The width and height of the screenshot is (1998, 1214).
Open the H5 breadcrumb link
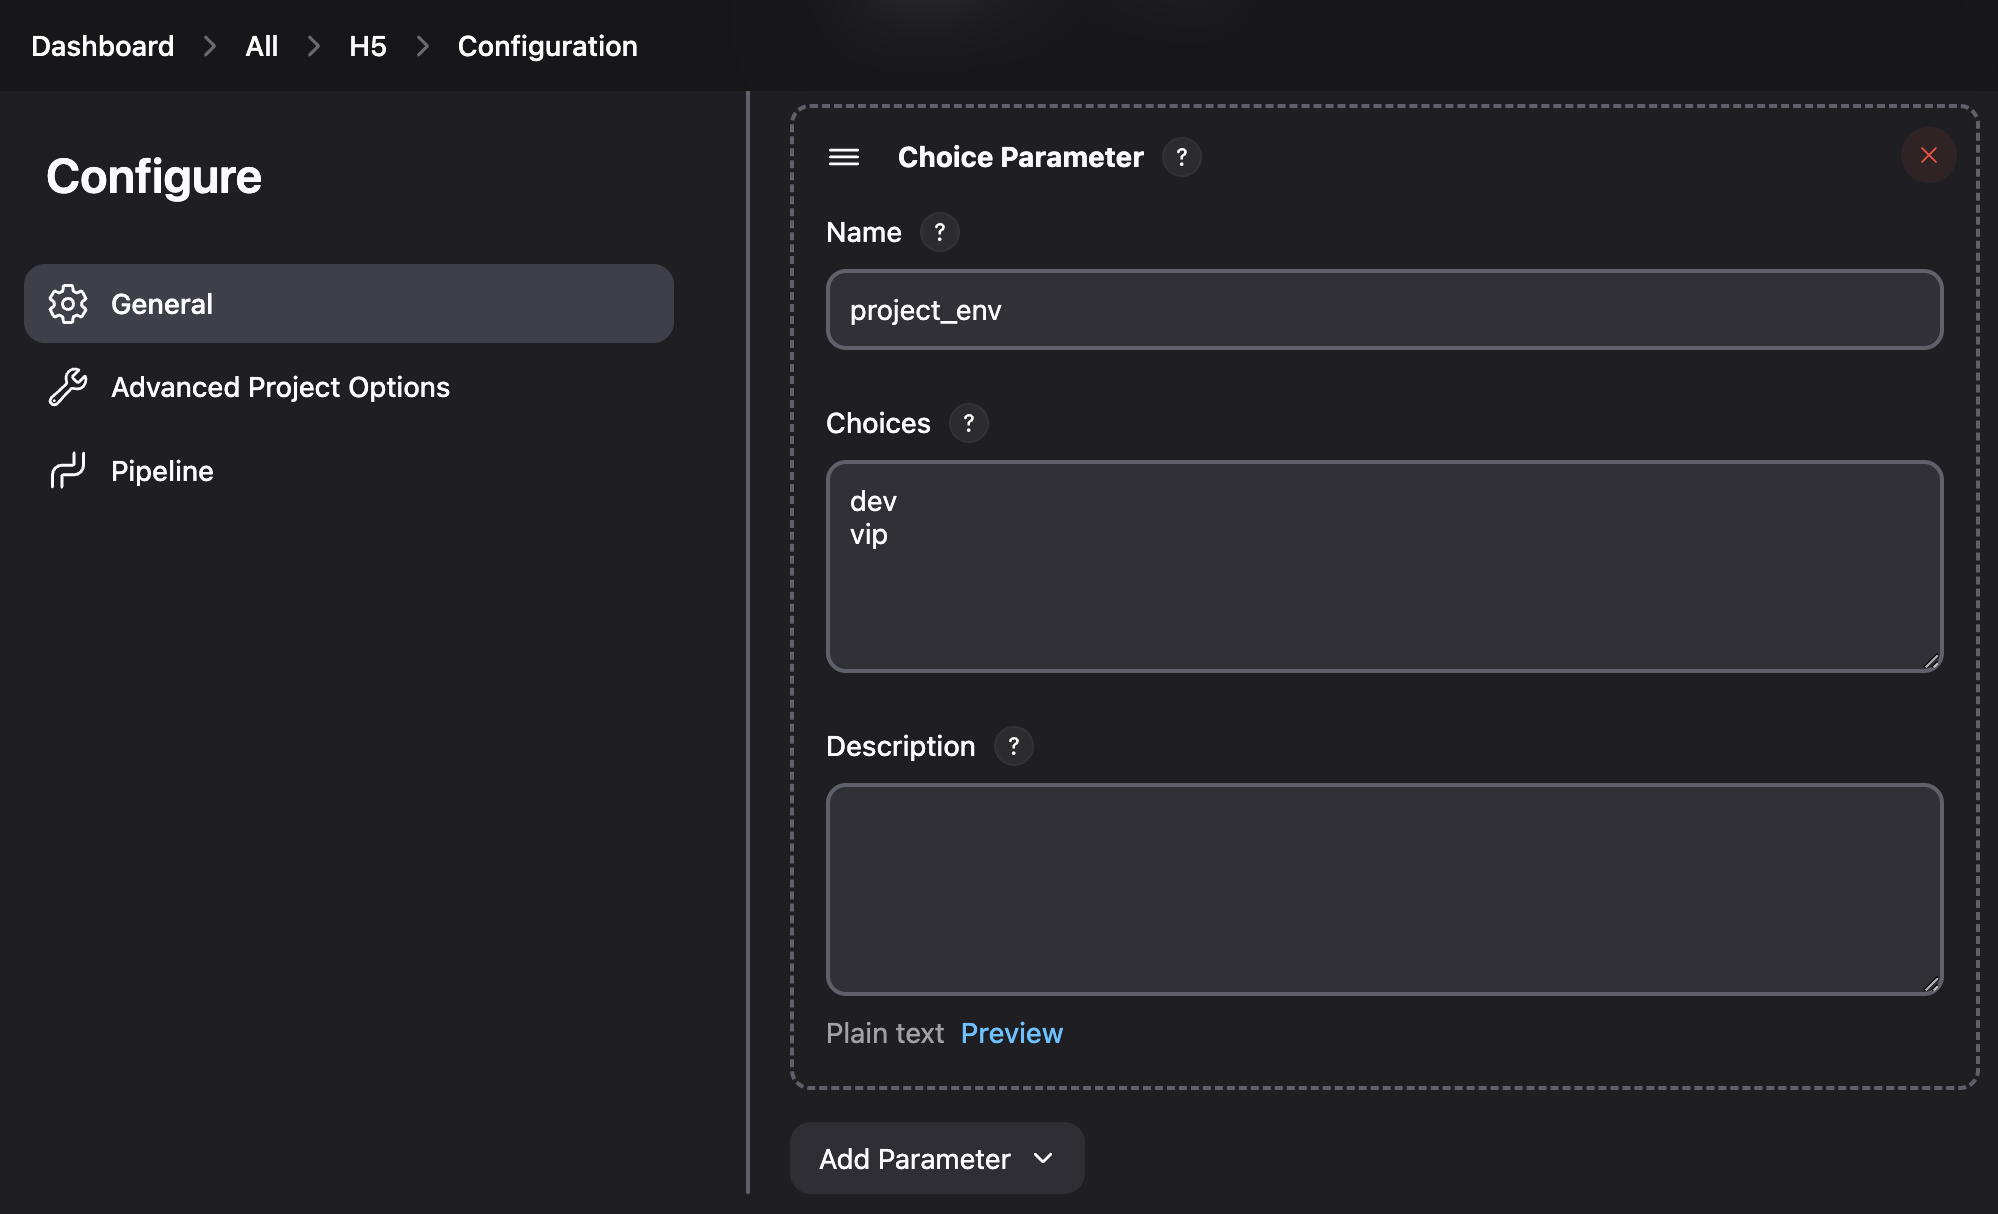(x=367, y=46)
